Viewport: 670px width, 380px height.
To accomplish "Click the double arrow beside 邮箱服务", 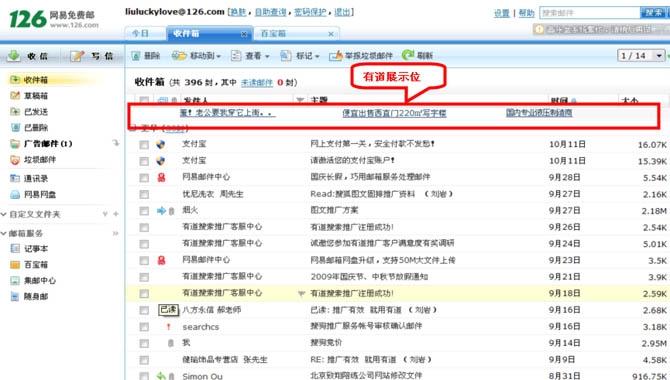I will [115, 233].
